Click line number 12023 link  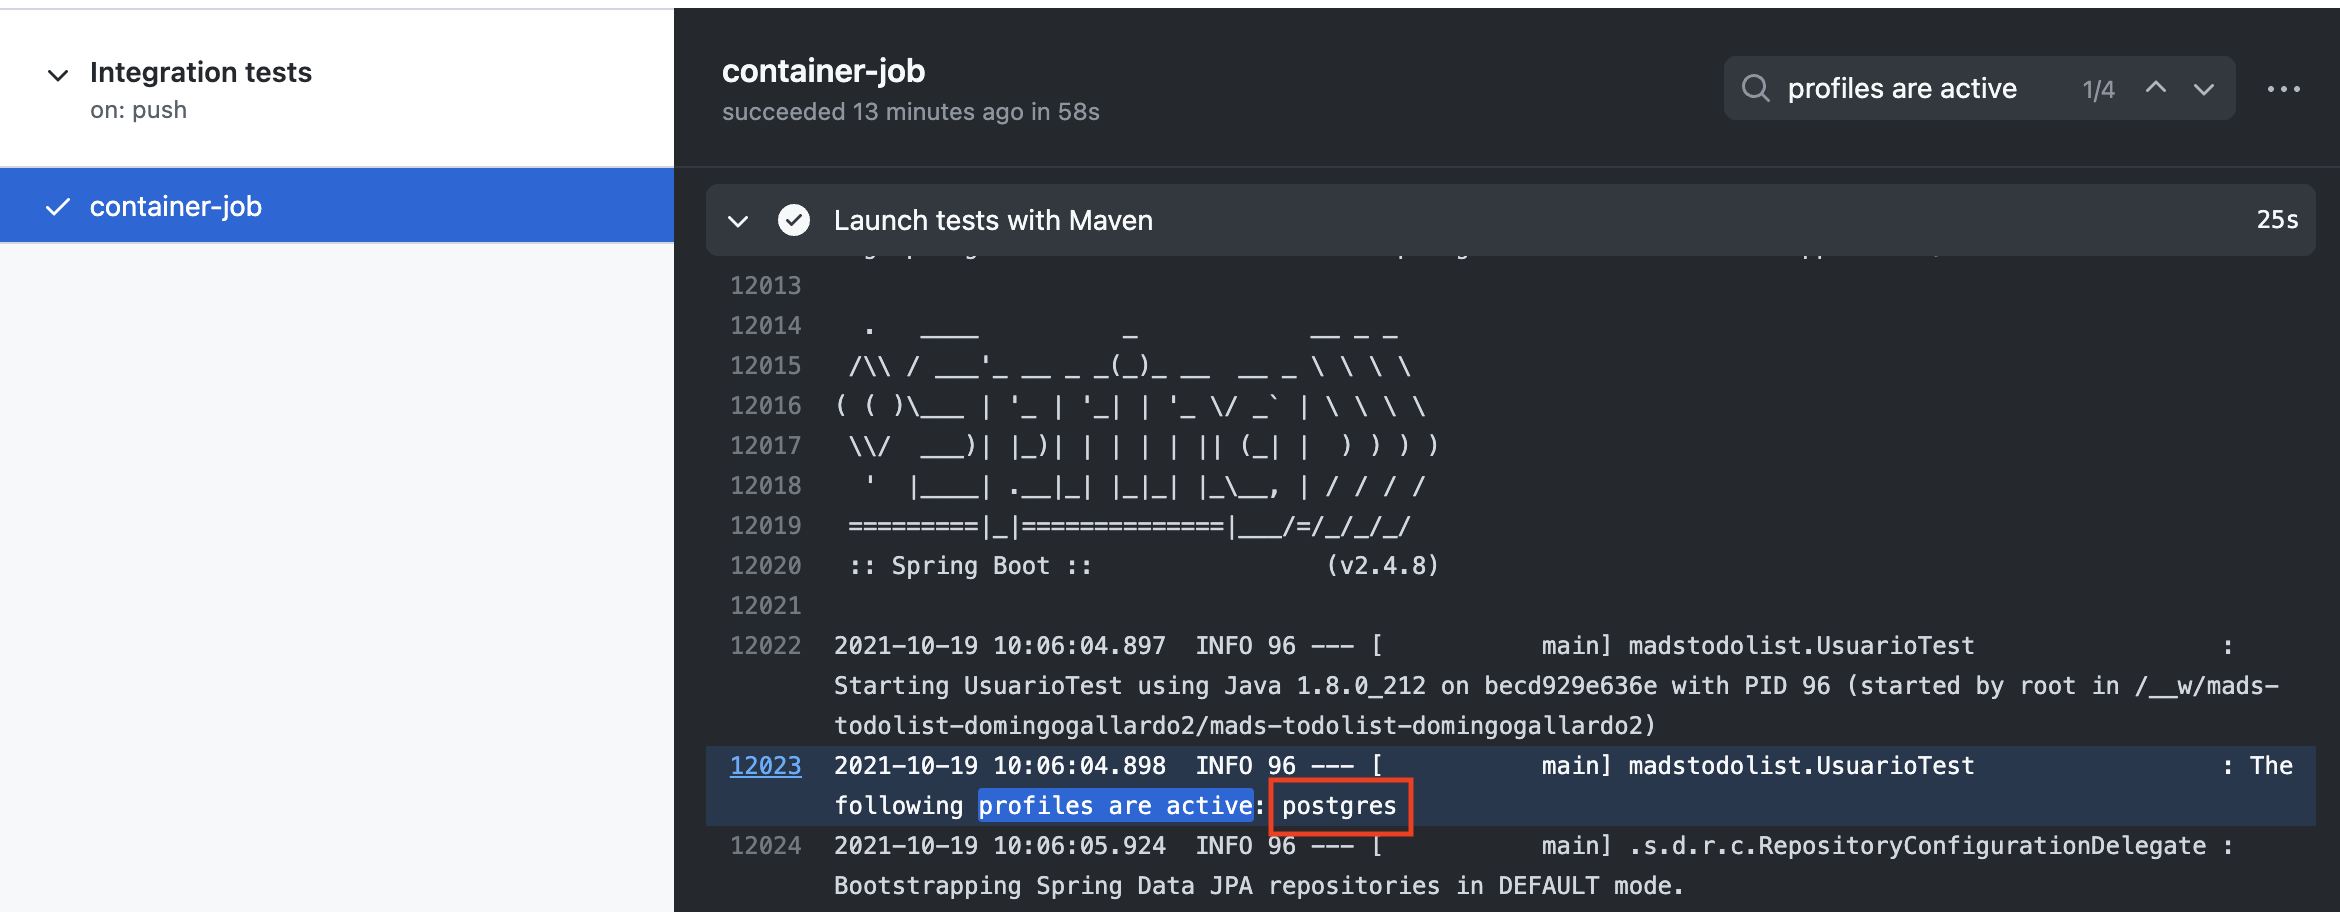coord(765,766)
